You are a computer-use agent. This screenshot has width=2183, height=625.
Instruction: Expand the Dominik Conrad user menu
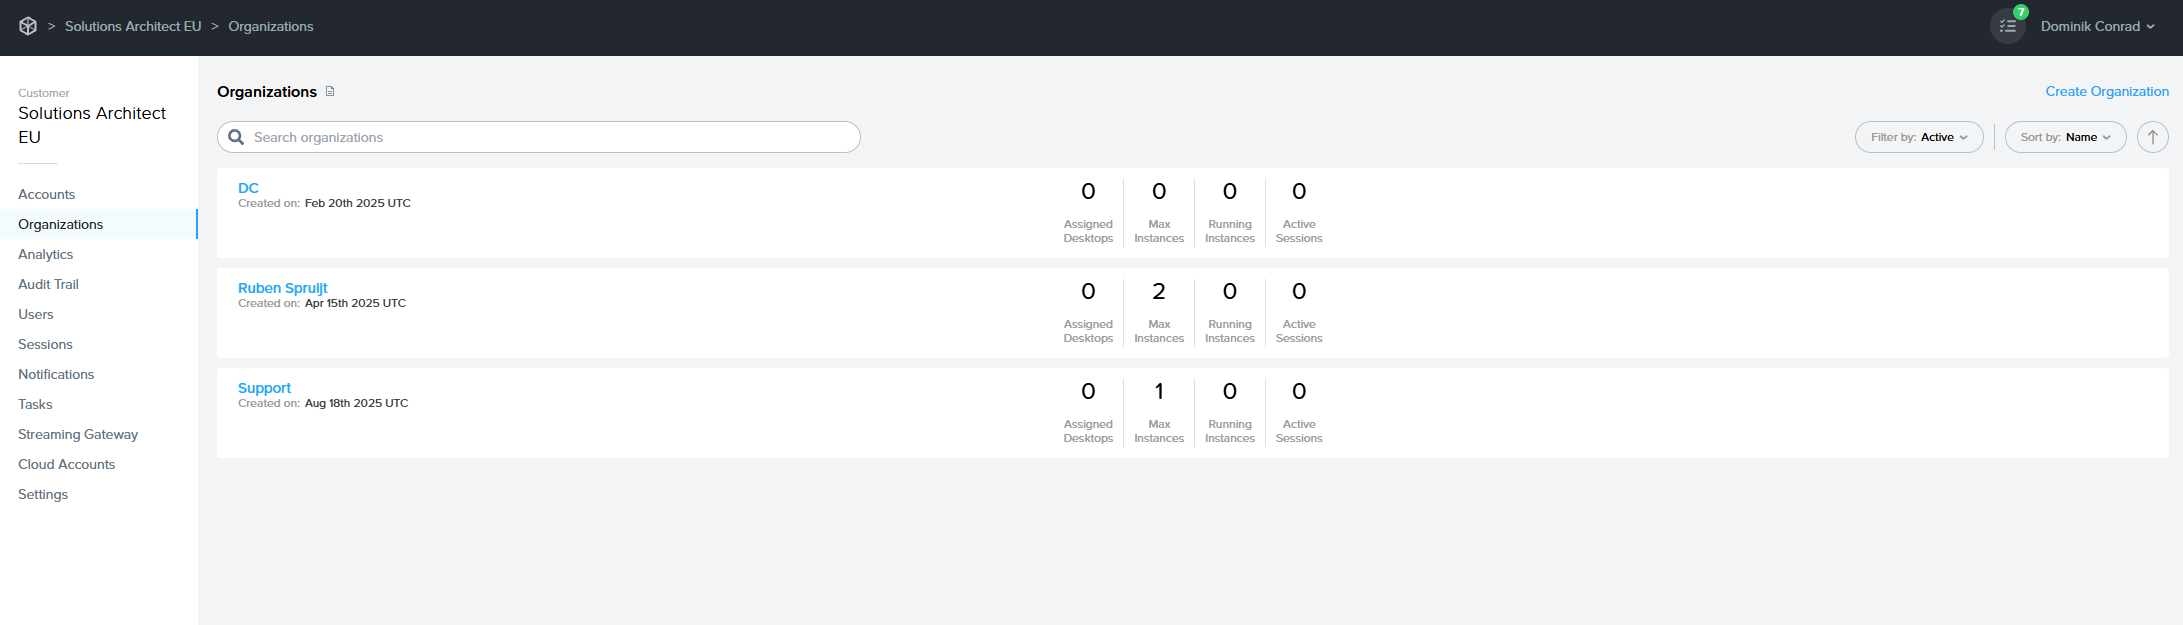tap(2097, 26)
